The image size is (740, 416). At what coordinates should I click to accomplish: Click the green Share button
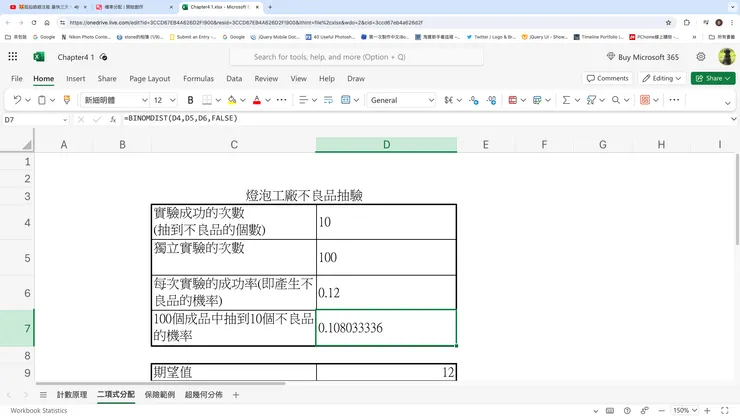pyautogui.click(x=713, y=78)
